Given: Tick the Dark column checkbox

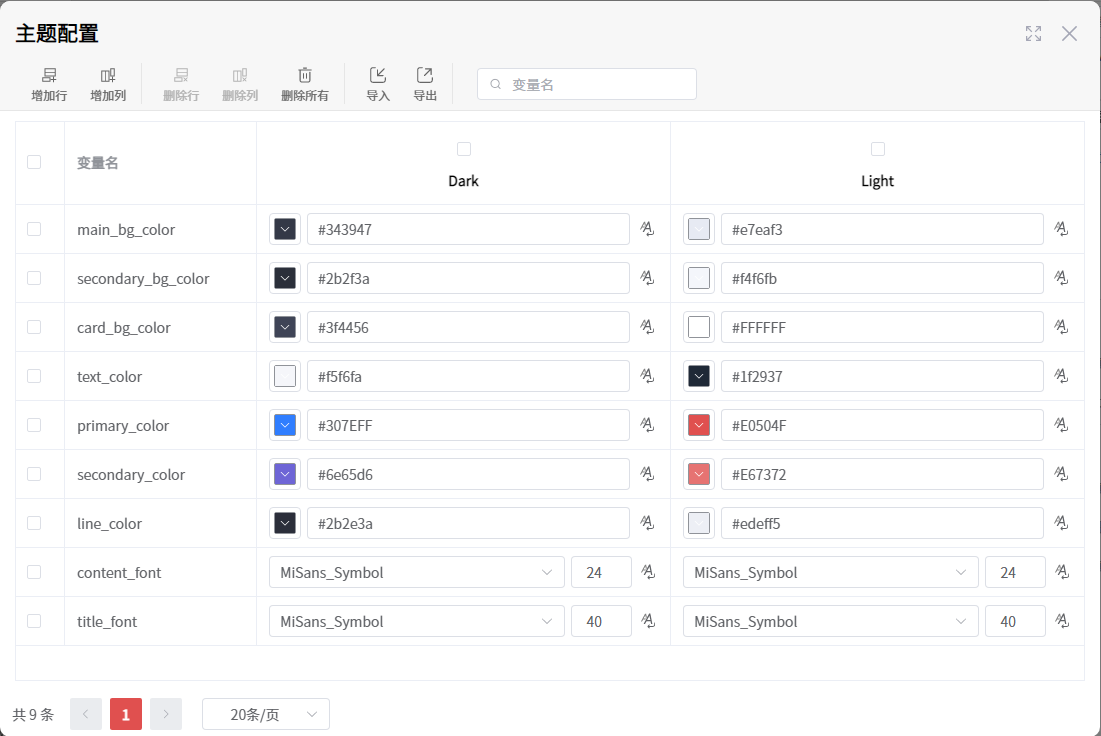Looking at the screenshot, I should point(463,149).
